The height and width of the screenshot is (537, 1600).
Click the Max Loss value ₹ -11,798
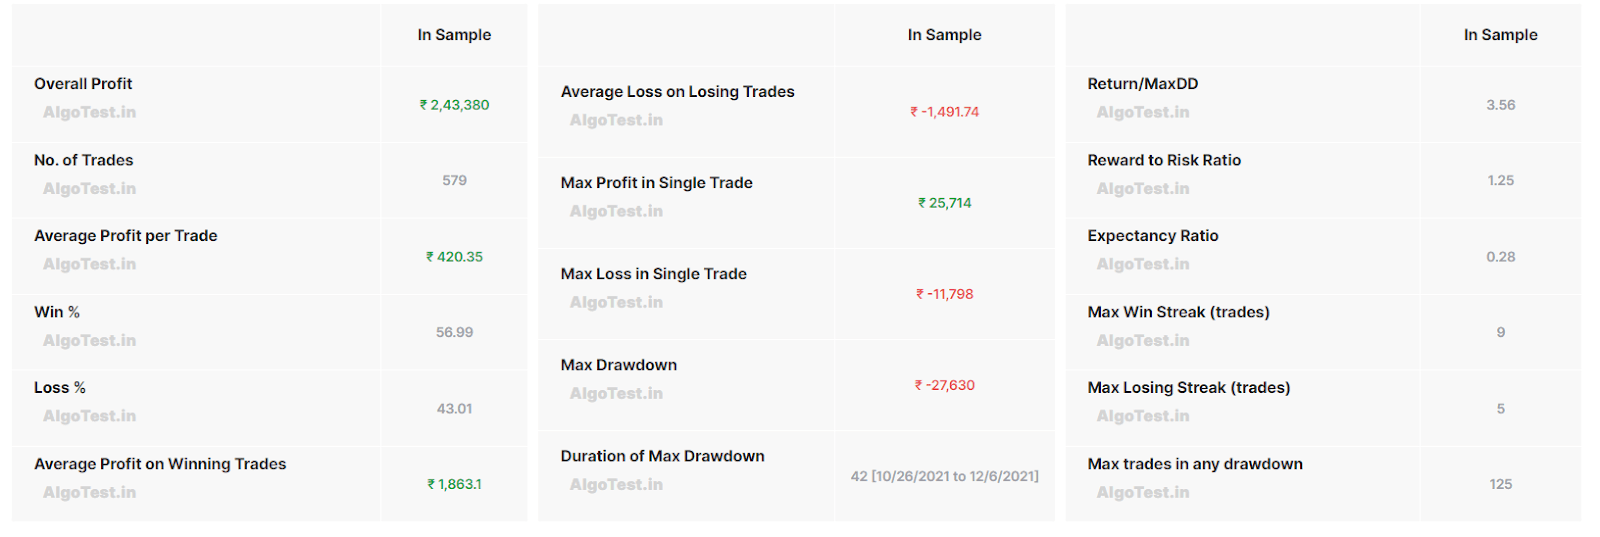[x=944, y=294]
